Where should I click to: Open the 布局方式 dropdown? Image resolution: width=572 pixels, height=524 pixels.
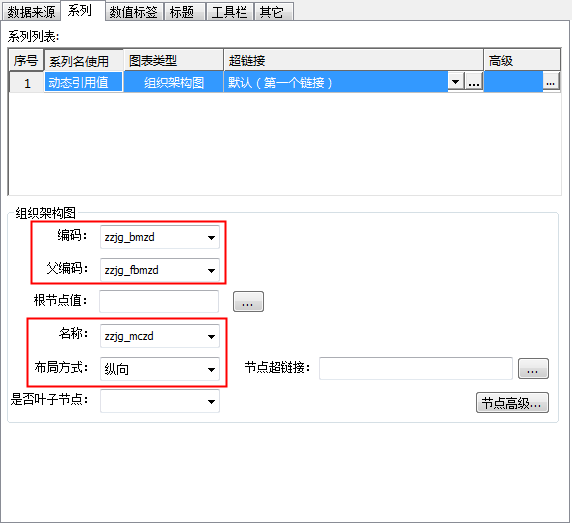[160, 369]
